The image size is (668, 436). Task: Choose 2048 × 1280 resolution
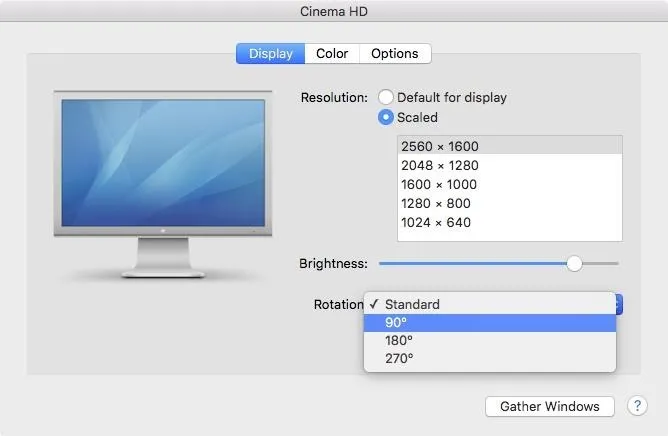pyautogui.click(x=510, y=165)
